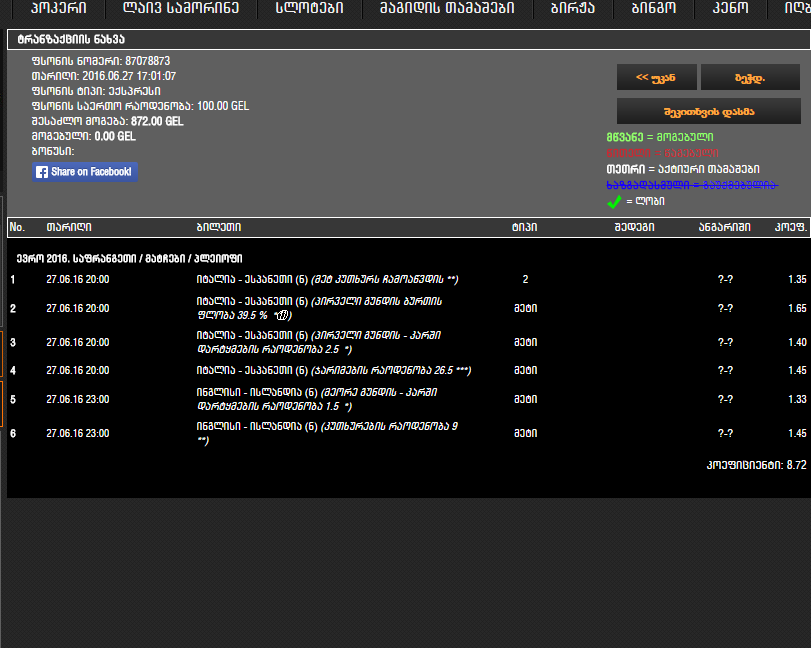Open the ბირჟა tab
Image resolution: width=811 pixels, height=648 pixels.
click(573, 9)
